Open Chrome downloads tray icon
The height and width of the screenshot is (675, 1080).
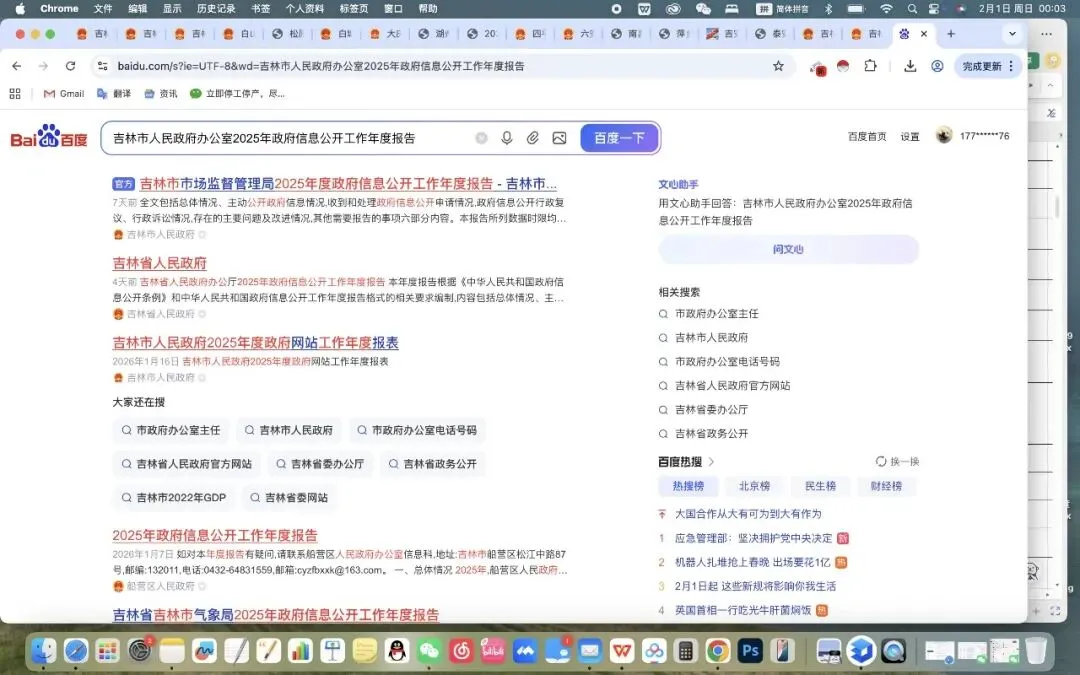tap(910, 66)
